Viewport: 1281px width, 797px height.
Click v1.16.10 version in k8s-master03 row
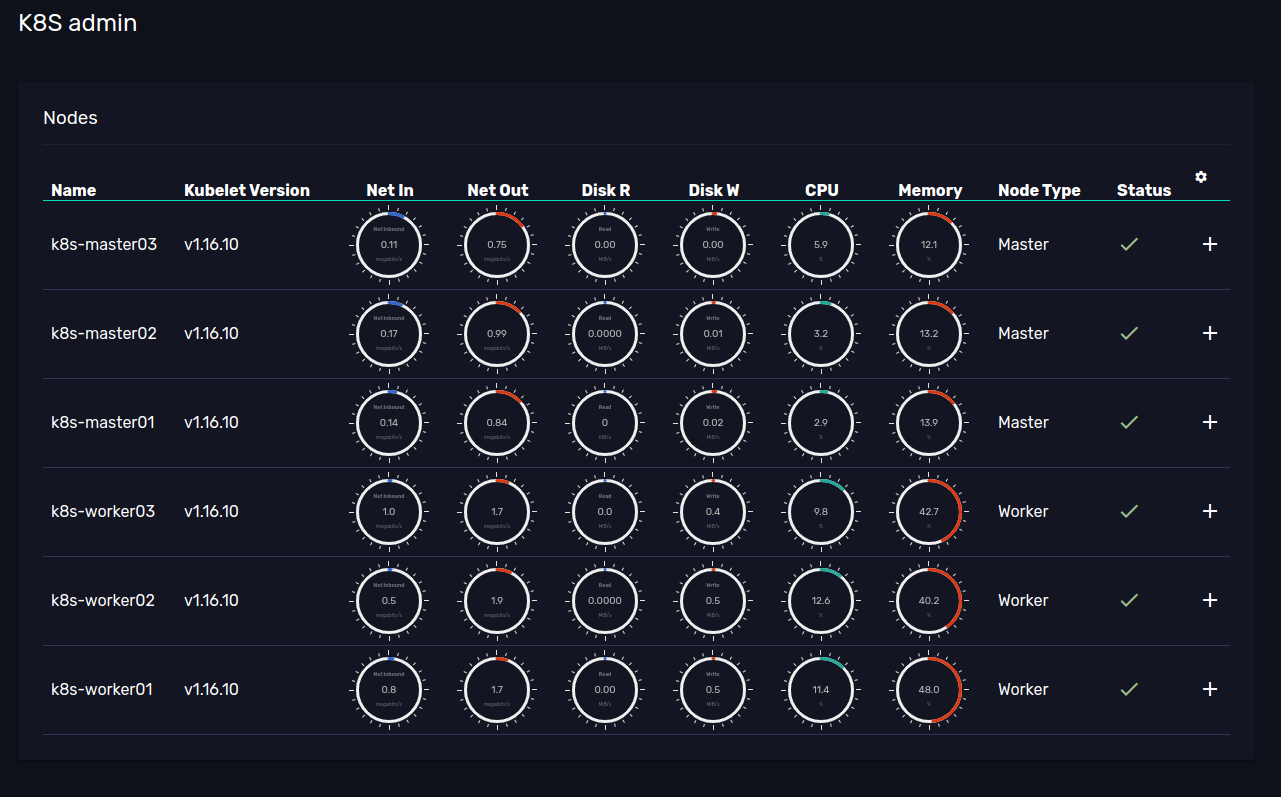(x=211, y=244)
